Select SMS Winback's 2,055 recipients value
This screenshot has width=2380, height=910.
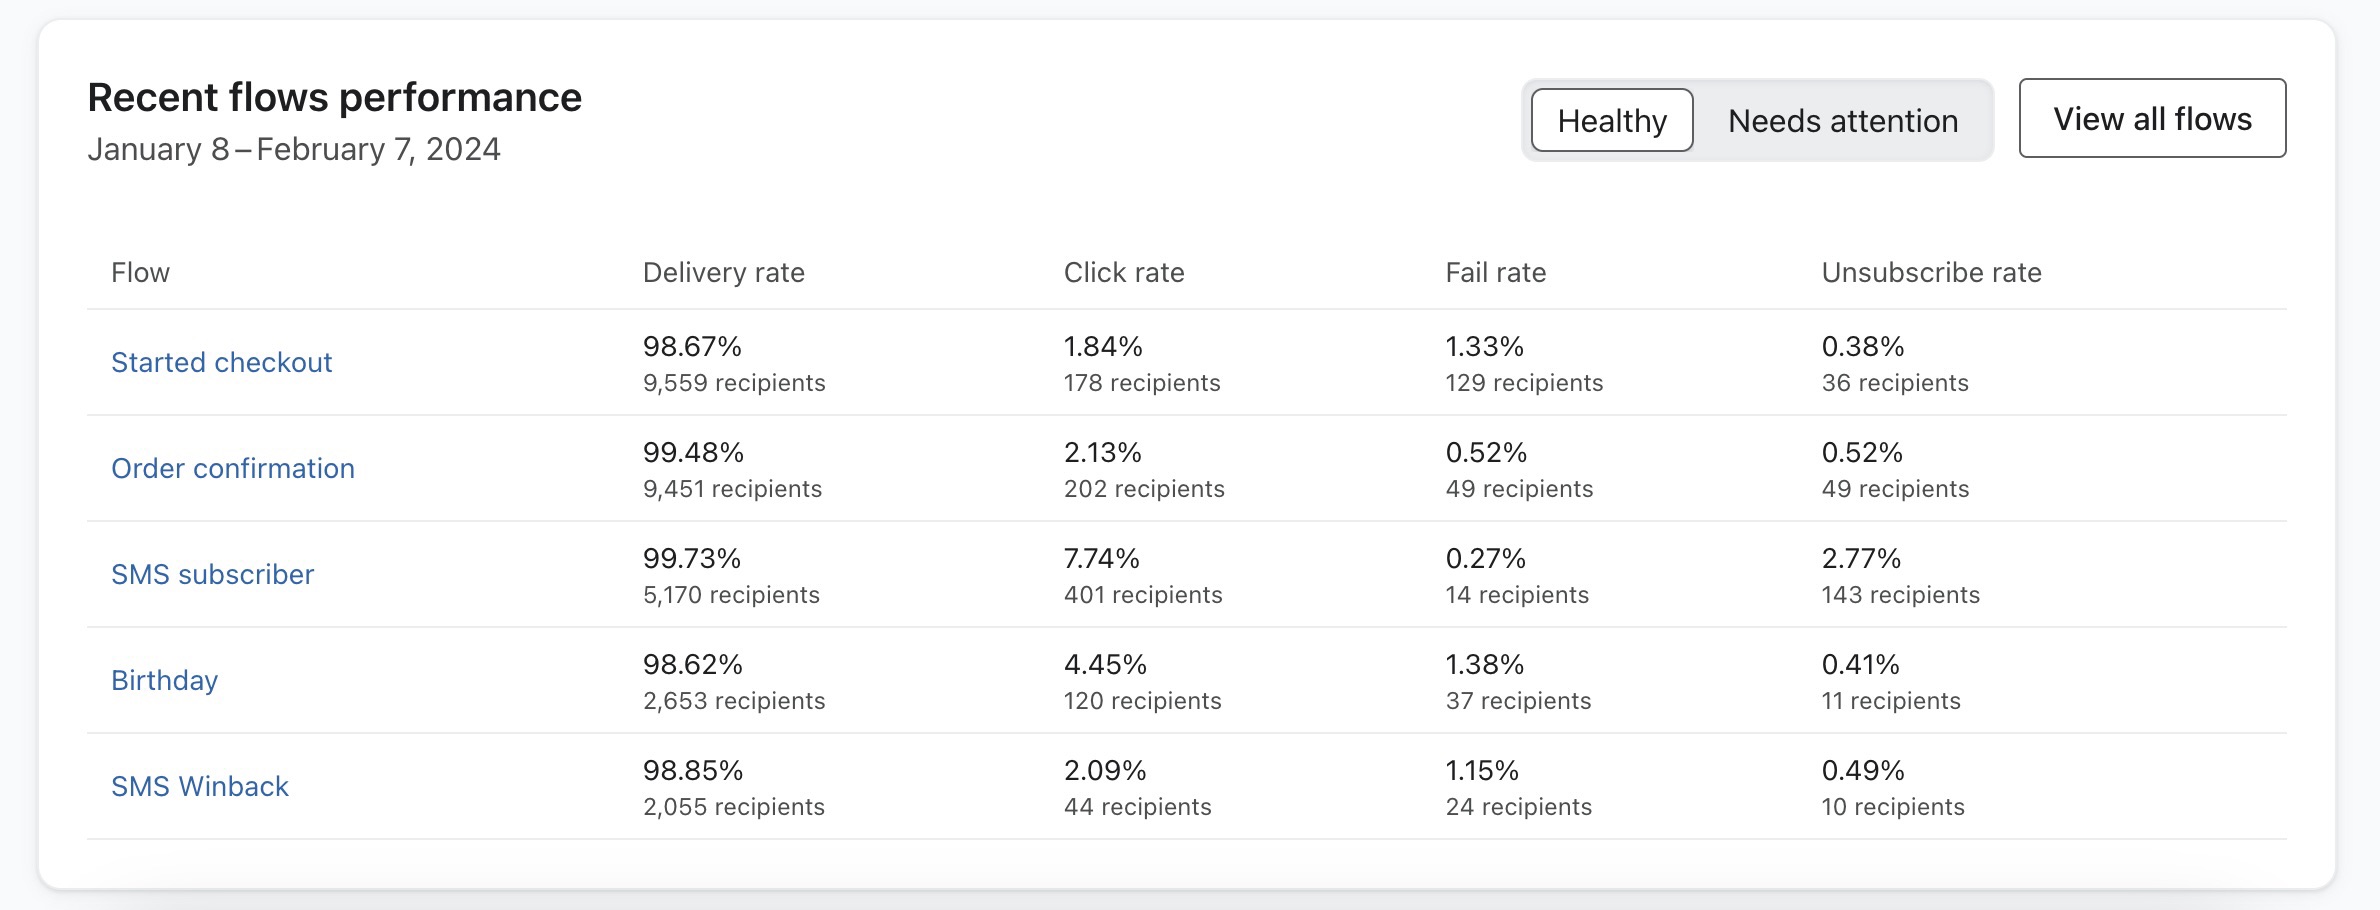coord(733,806)
